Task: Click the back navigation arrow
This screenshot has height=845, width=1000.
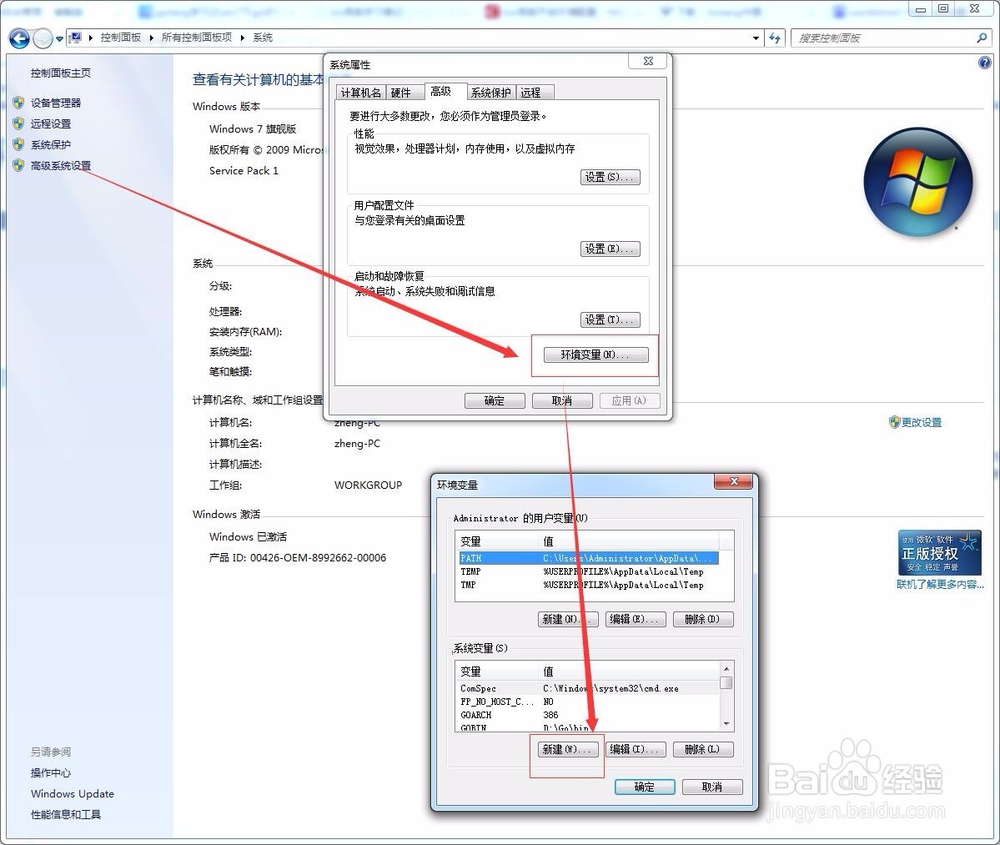Action: point(17,38)
